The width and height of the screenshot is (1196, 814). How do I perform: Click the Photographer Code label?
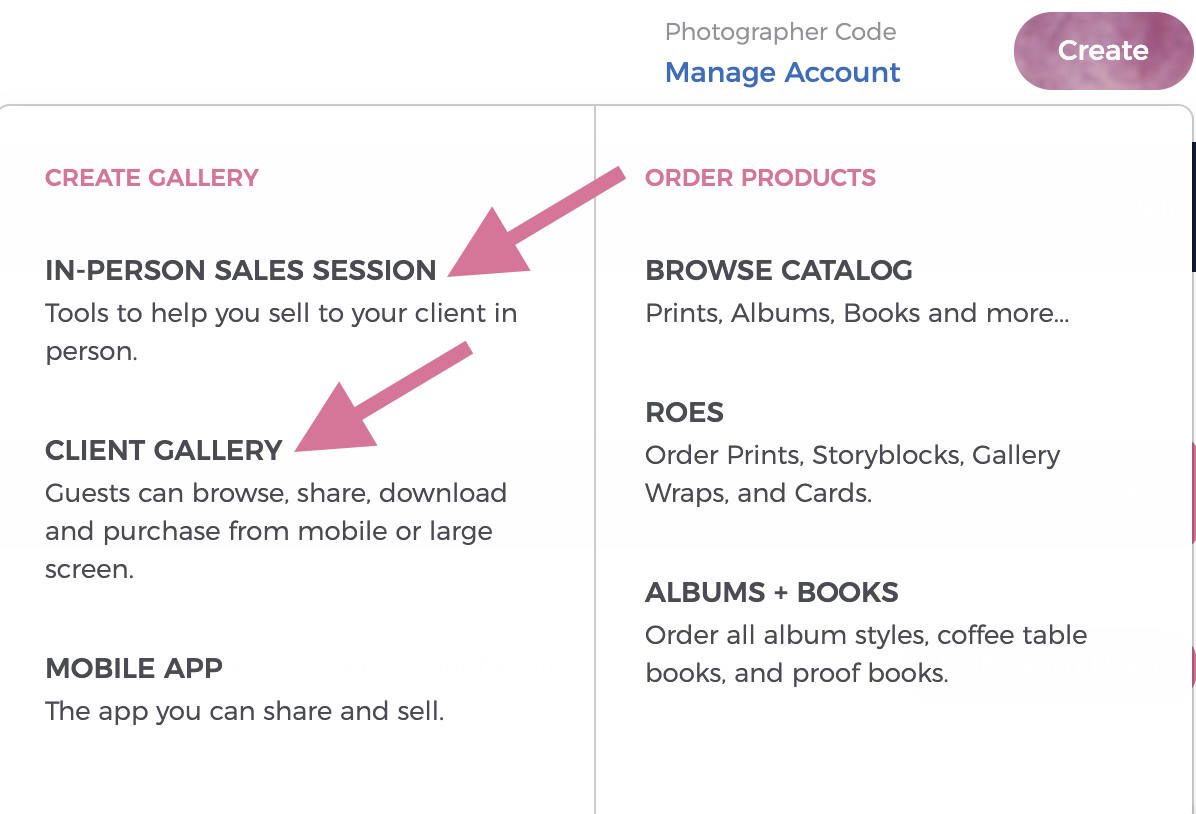[780, 32]
